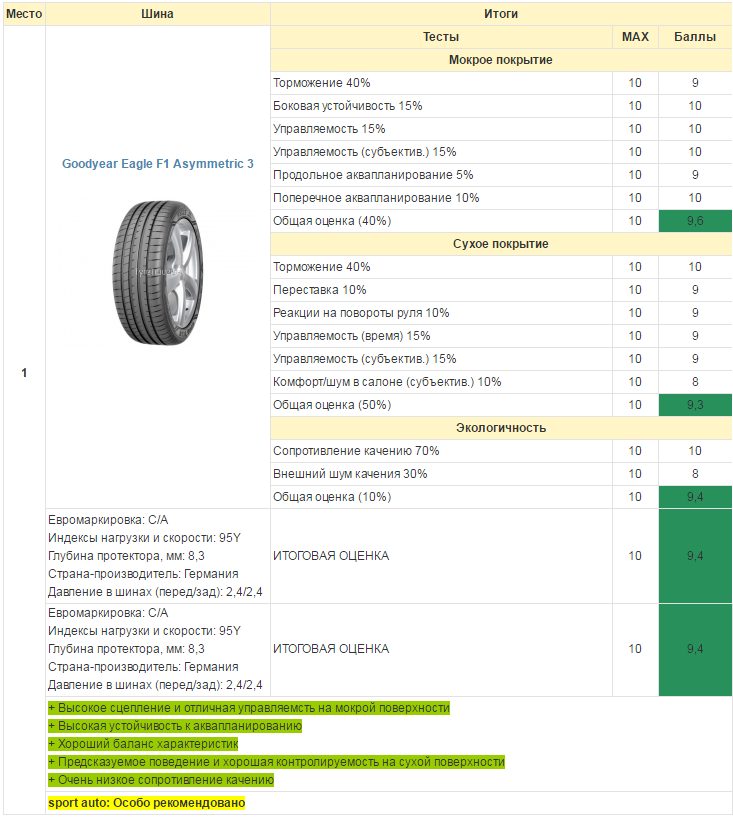Click the 'Общая оценка (10%)' row label
Viewport: 733px width, 819px height.
click(x=332, y=497)
